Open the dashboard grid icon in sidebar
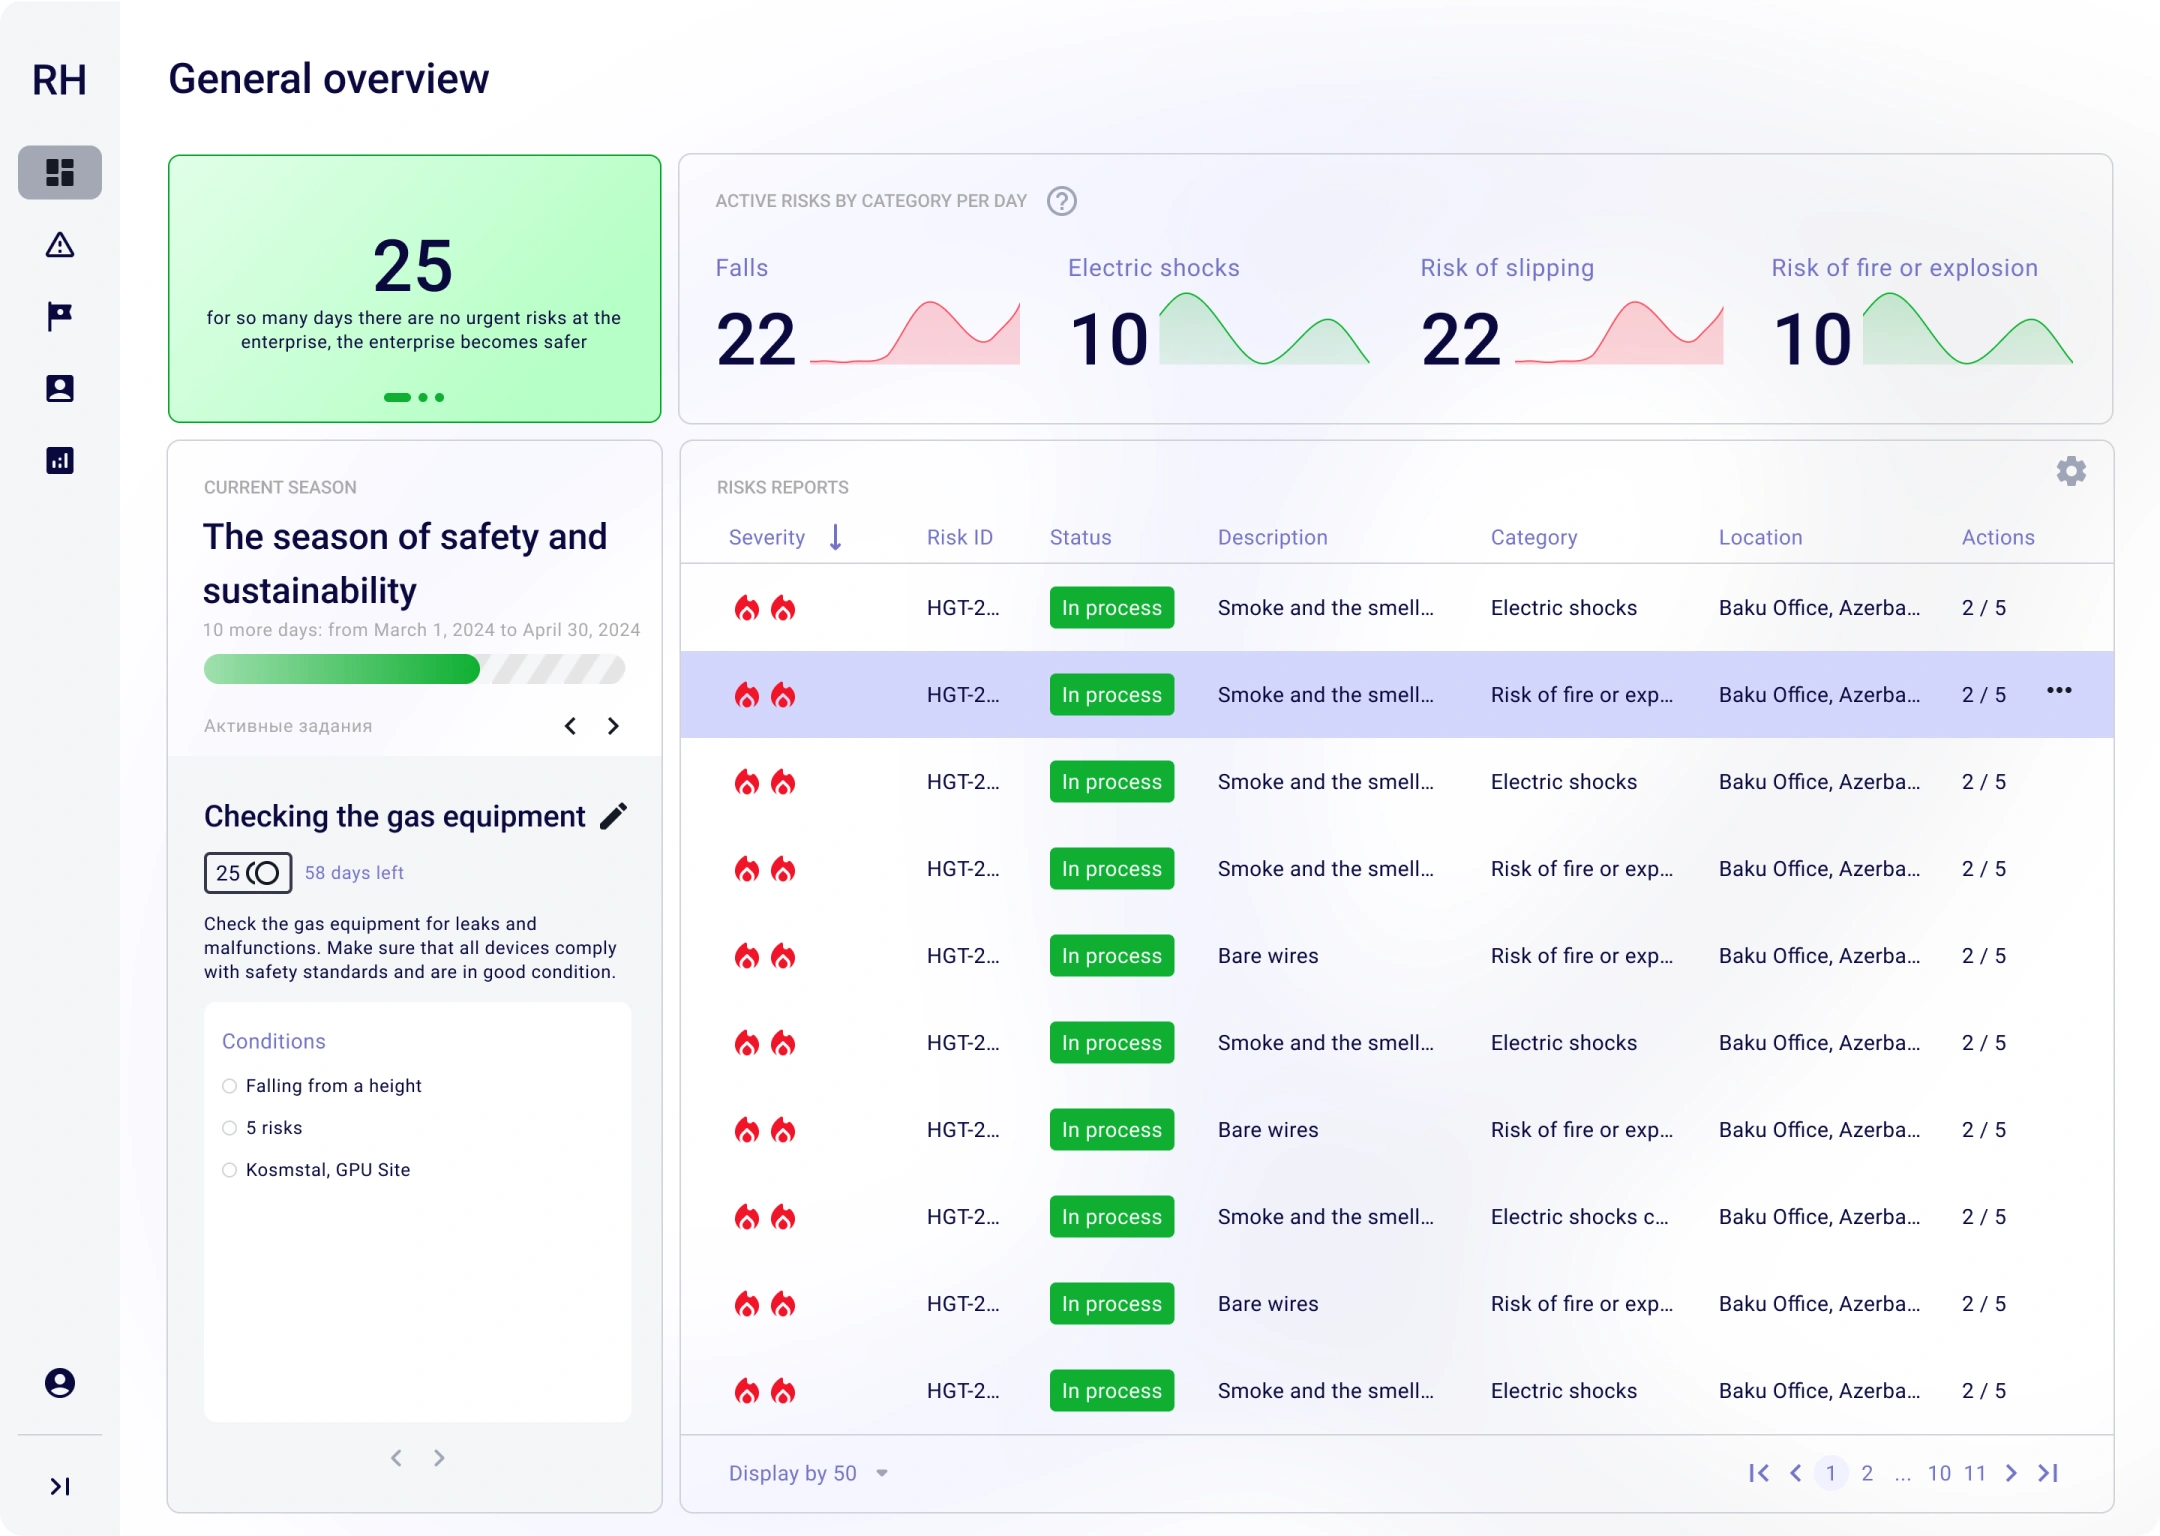 click(60, 172)
